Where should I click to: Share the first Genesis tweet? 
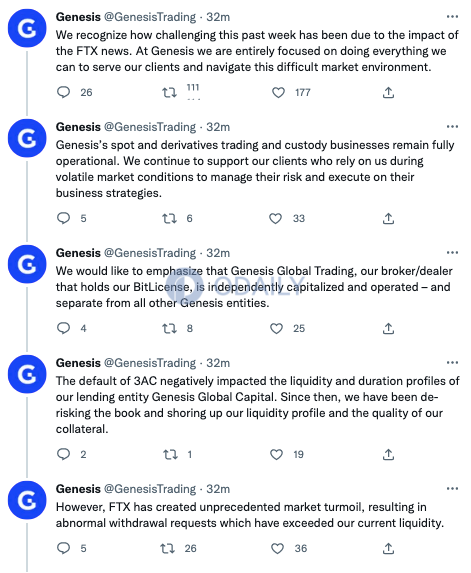pyautogui.click(x=388, y=92)
